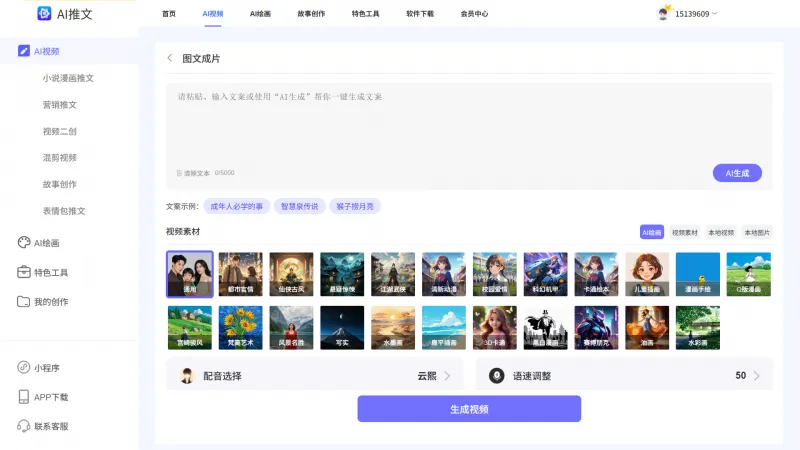The image size is (800, 450).
Task: Select the 3D卡通 style thumbnail
Action: (495, 328)
